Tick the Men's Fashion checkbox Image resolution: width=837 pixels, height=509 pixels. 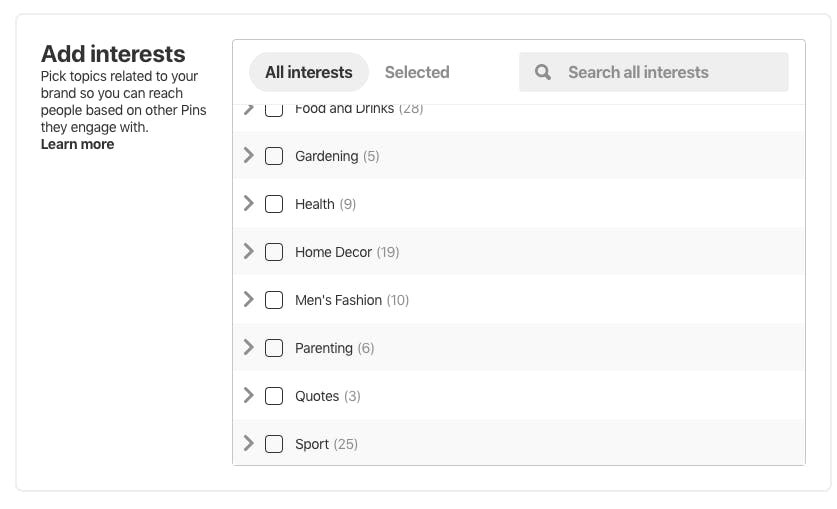[x=274, y=300]
